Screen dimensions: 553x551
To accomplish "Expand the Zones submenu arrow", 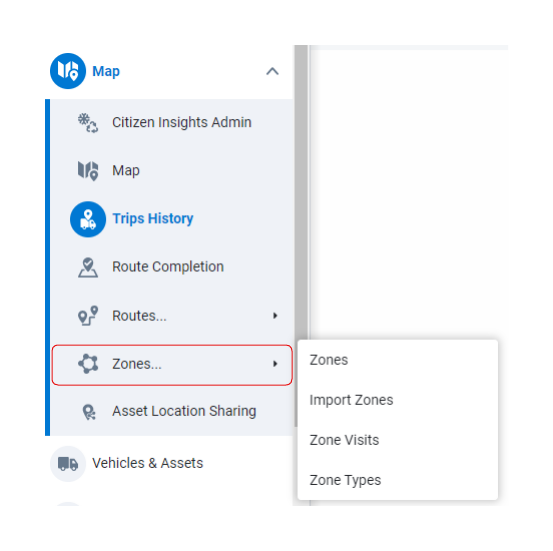I will [275, 364].
